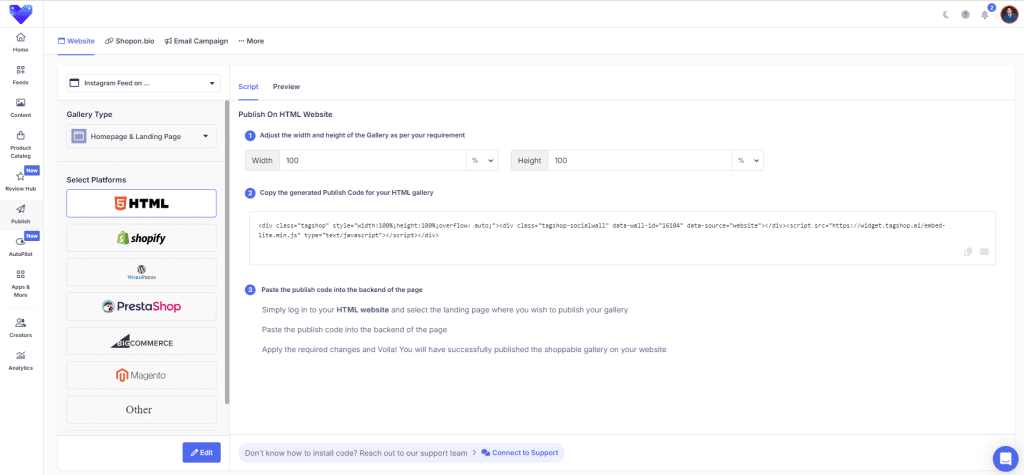
Task: Select the Shopify platform option
Action: click(141, 238)
